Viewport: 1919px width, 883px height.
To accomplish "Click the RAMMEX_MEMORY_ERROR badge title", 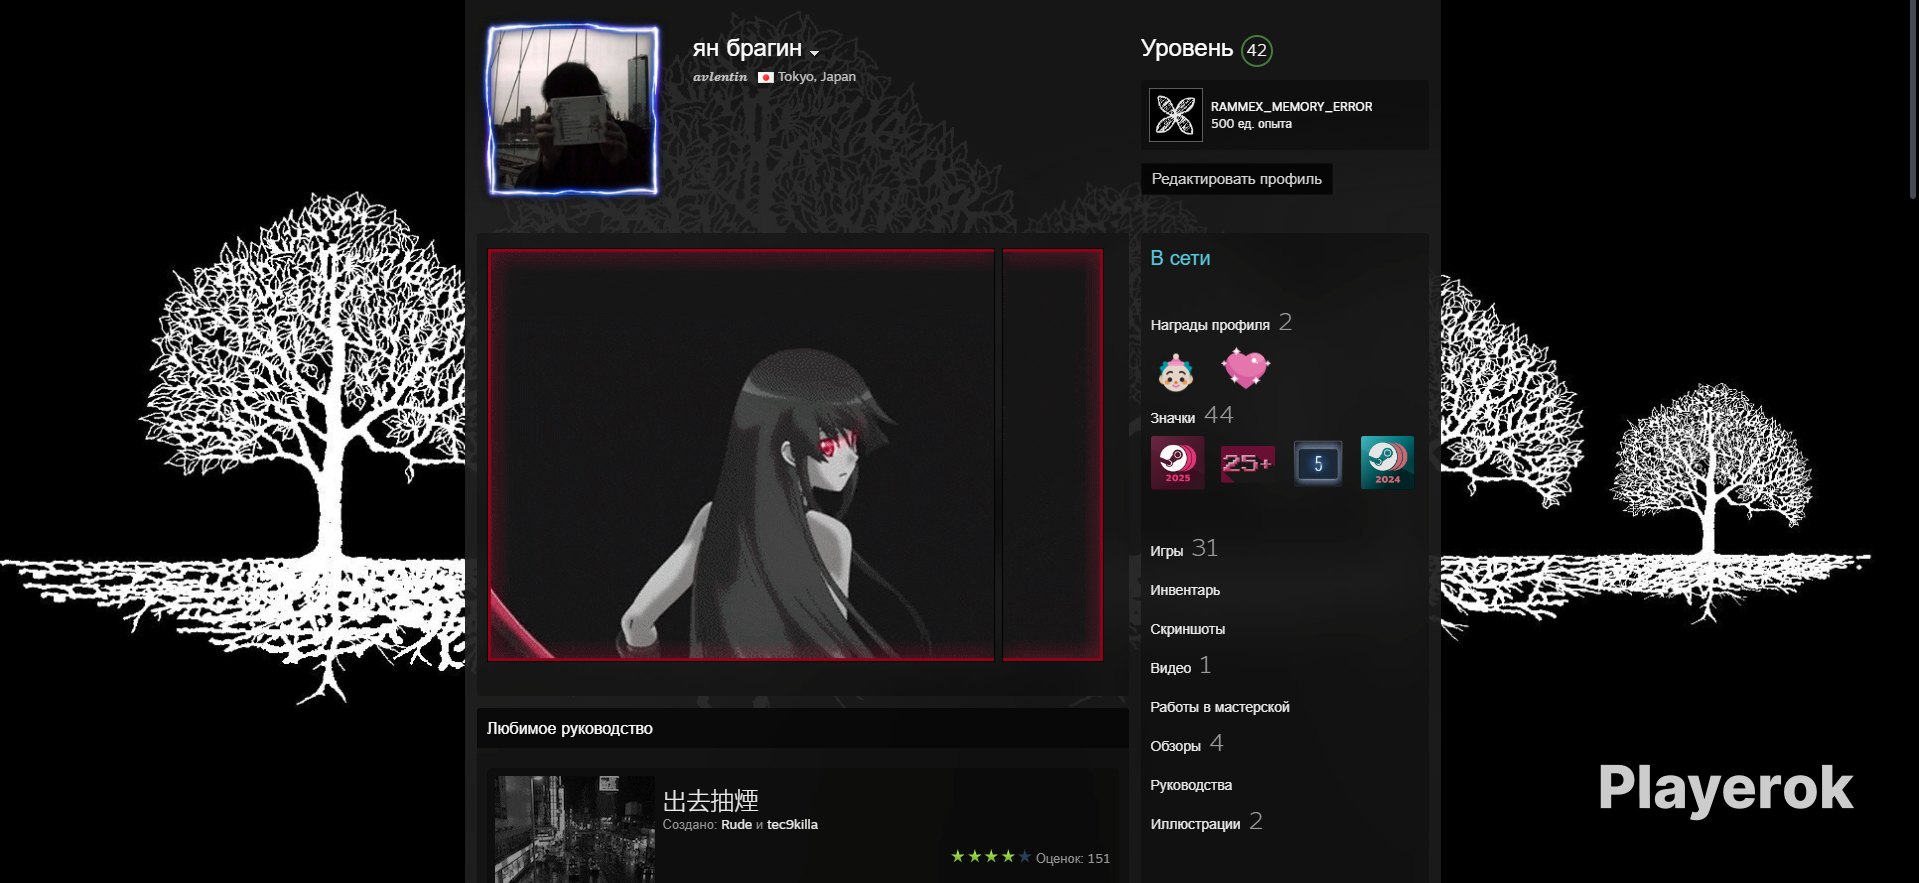I will coord(1291,107).
